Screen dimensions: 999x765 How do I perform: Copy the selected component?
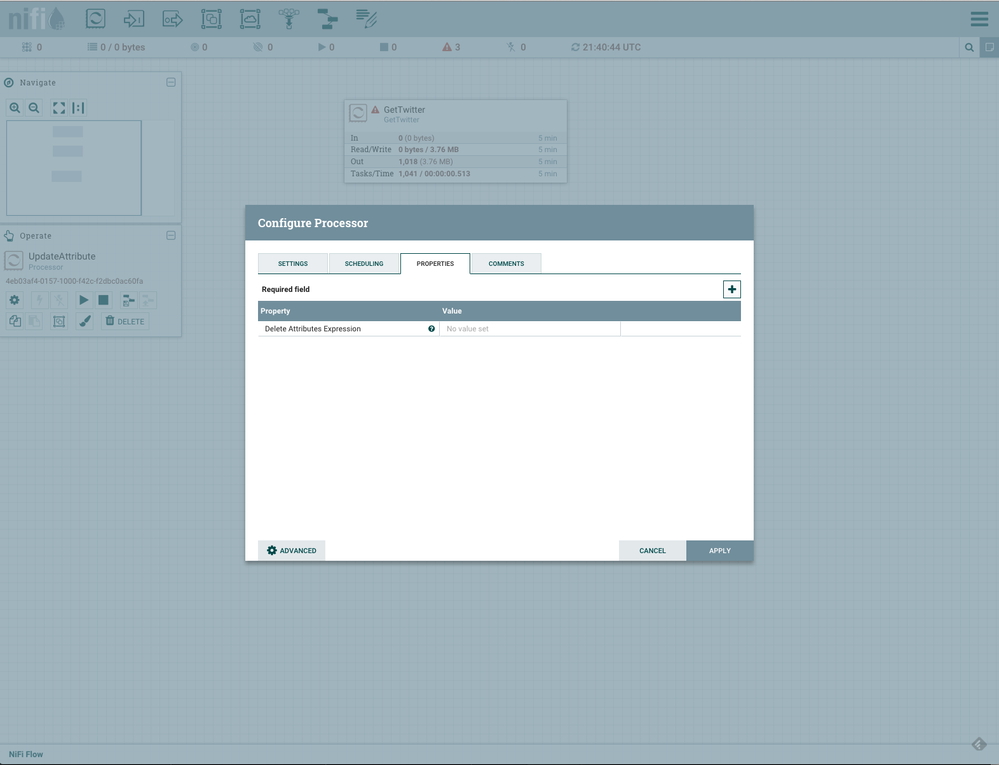[14, 322]
